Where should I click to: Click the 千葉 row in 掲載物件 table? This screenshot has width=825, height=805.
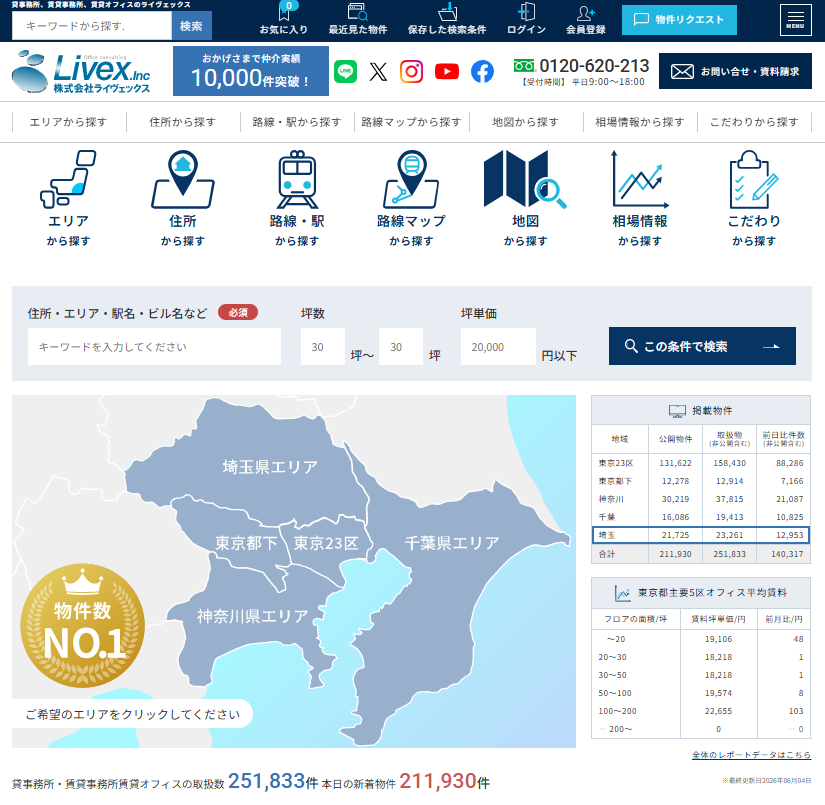(x=701, y=517)
